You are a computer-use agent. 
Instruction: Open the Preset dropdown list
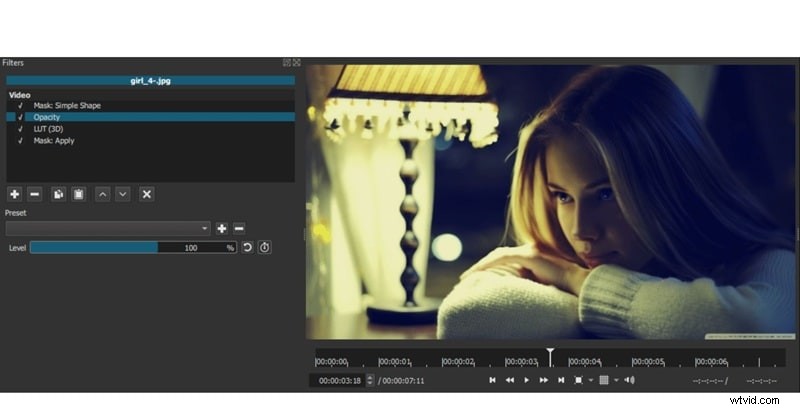[x=108, y=228]
